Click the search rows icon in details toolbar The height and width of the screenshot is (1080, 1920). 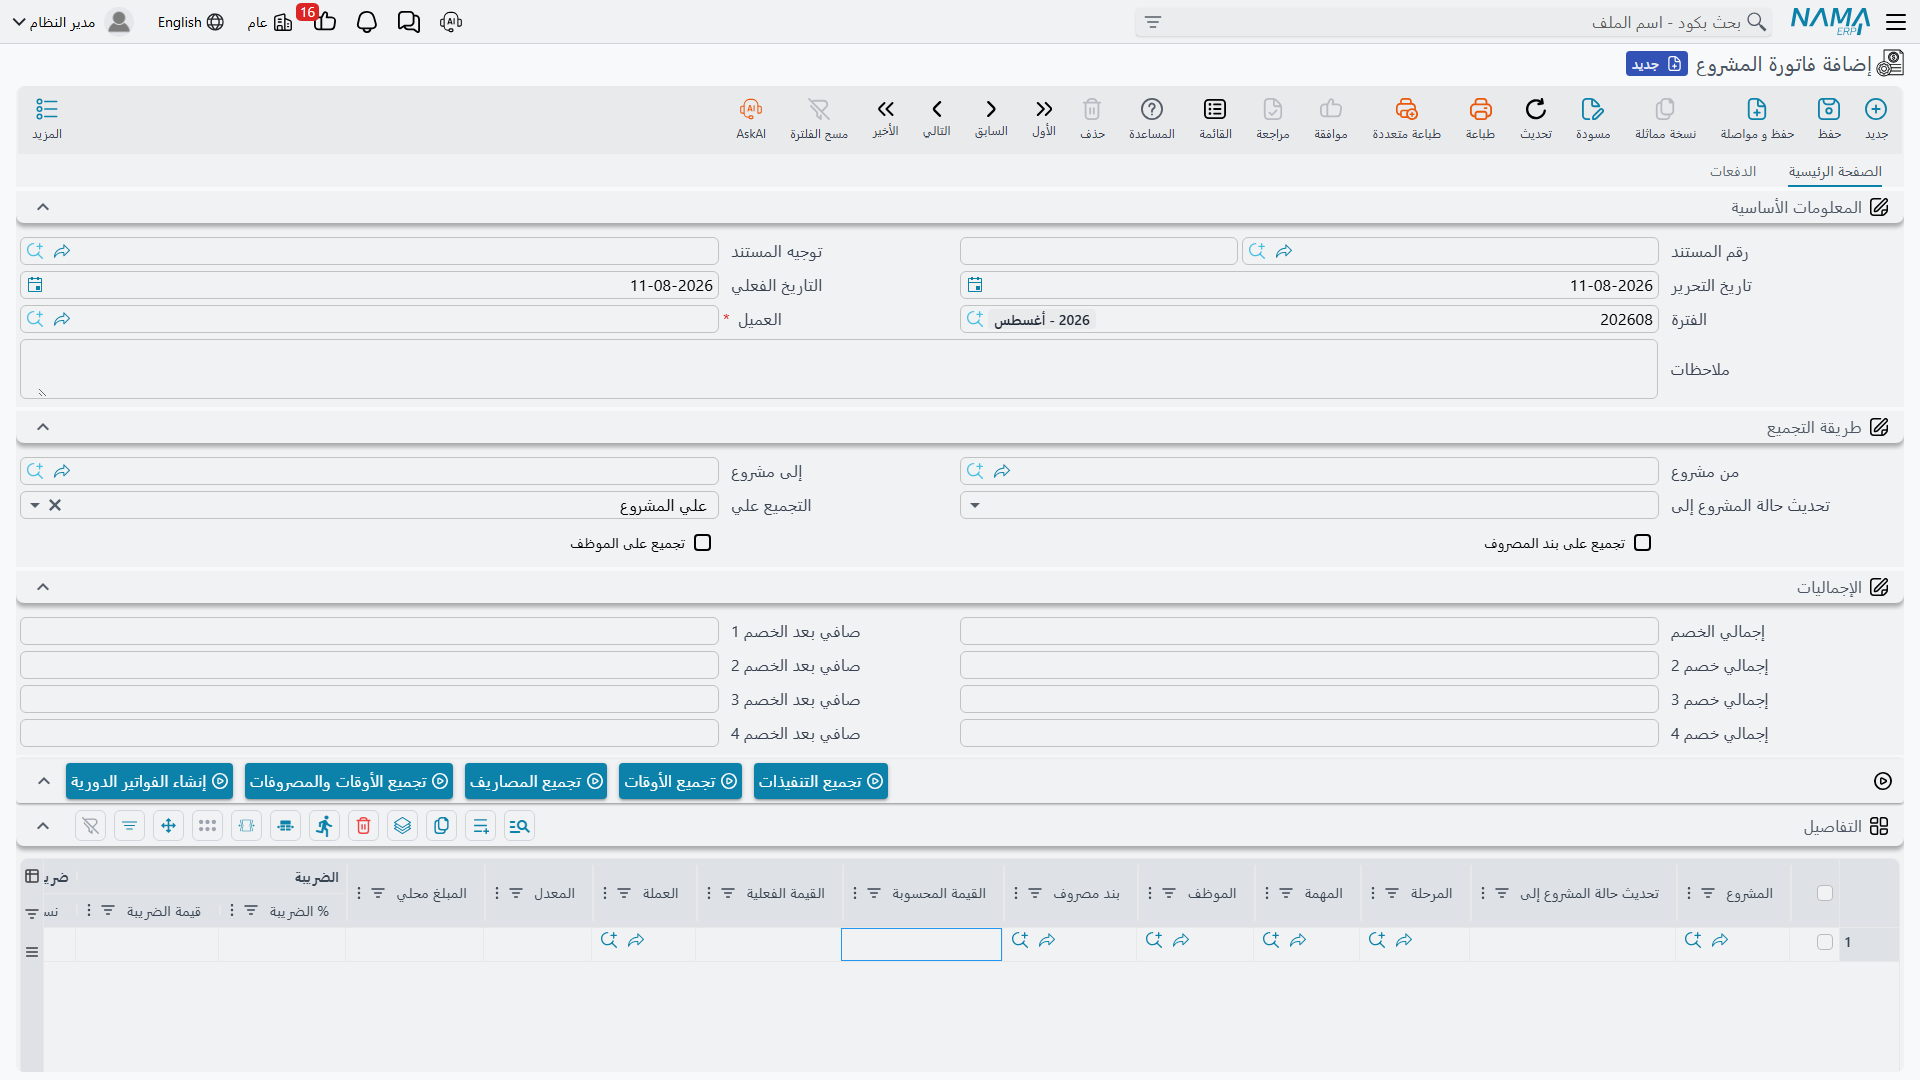[x=519, y=826]
